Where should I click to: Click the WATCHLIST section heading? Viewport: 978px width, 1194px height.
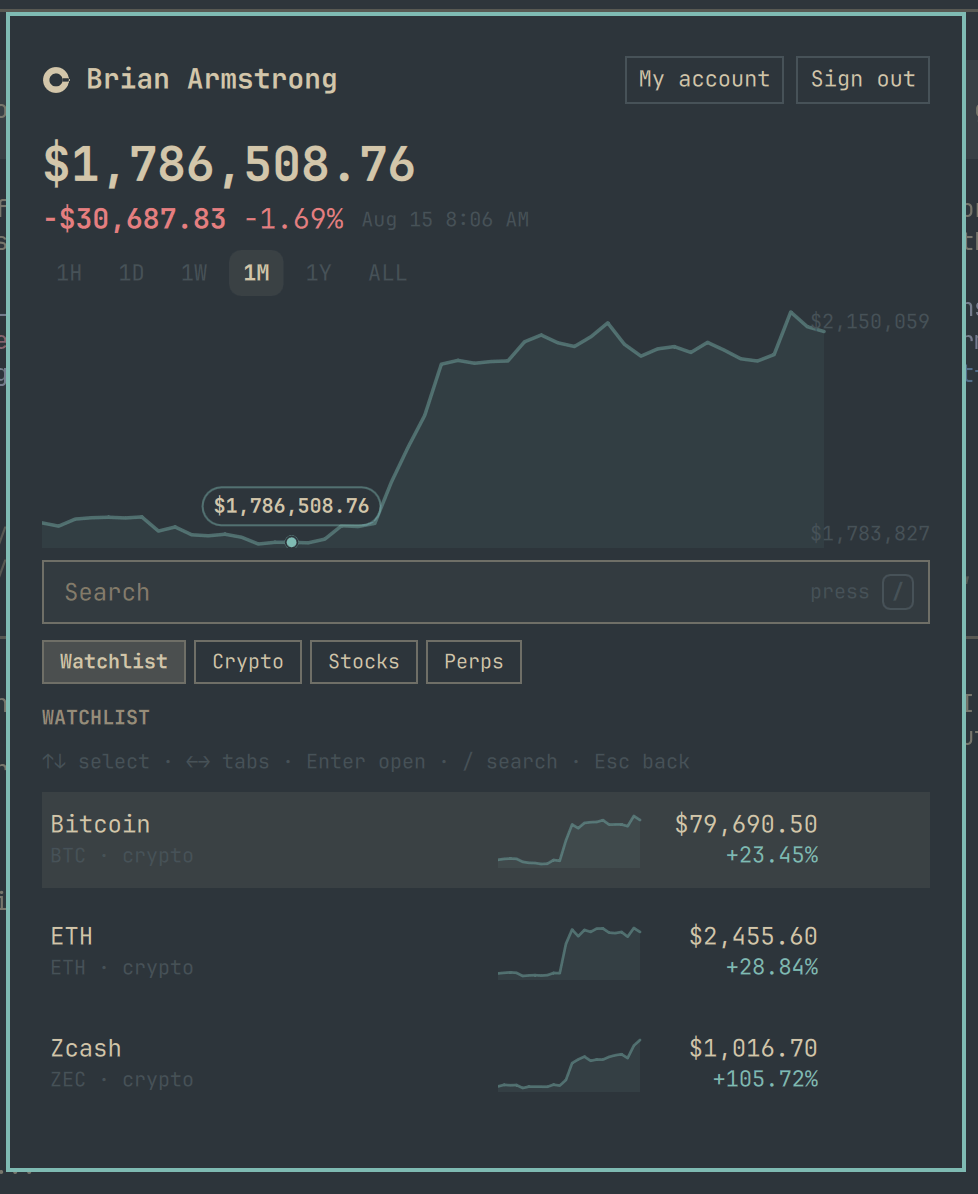tap(96, 717)
